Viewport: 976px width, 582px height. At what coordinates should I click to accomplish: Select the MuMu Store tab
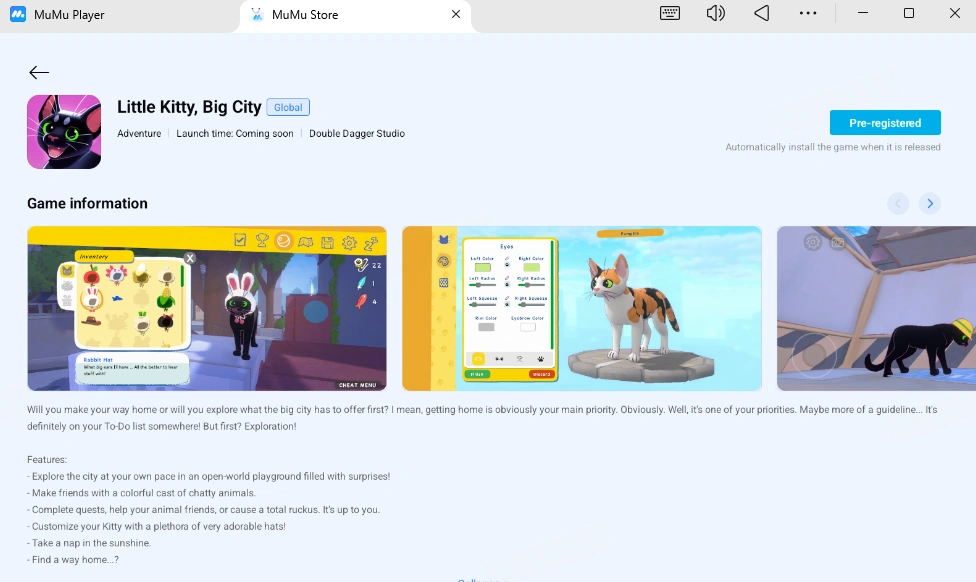coord(355,15)
